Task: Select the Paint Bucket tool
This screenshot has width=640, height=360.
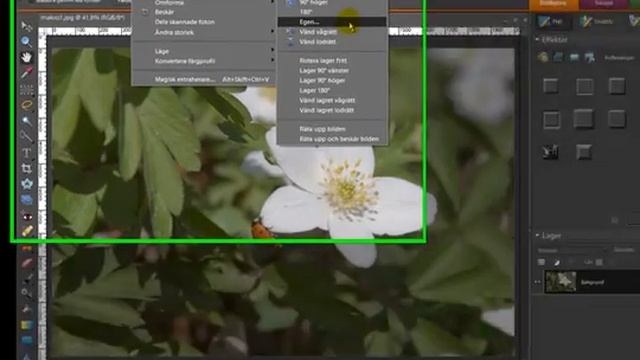Action: (x=27, y=309)
